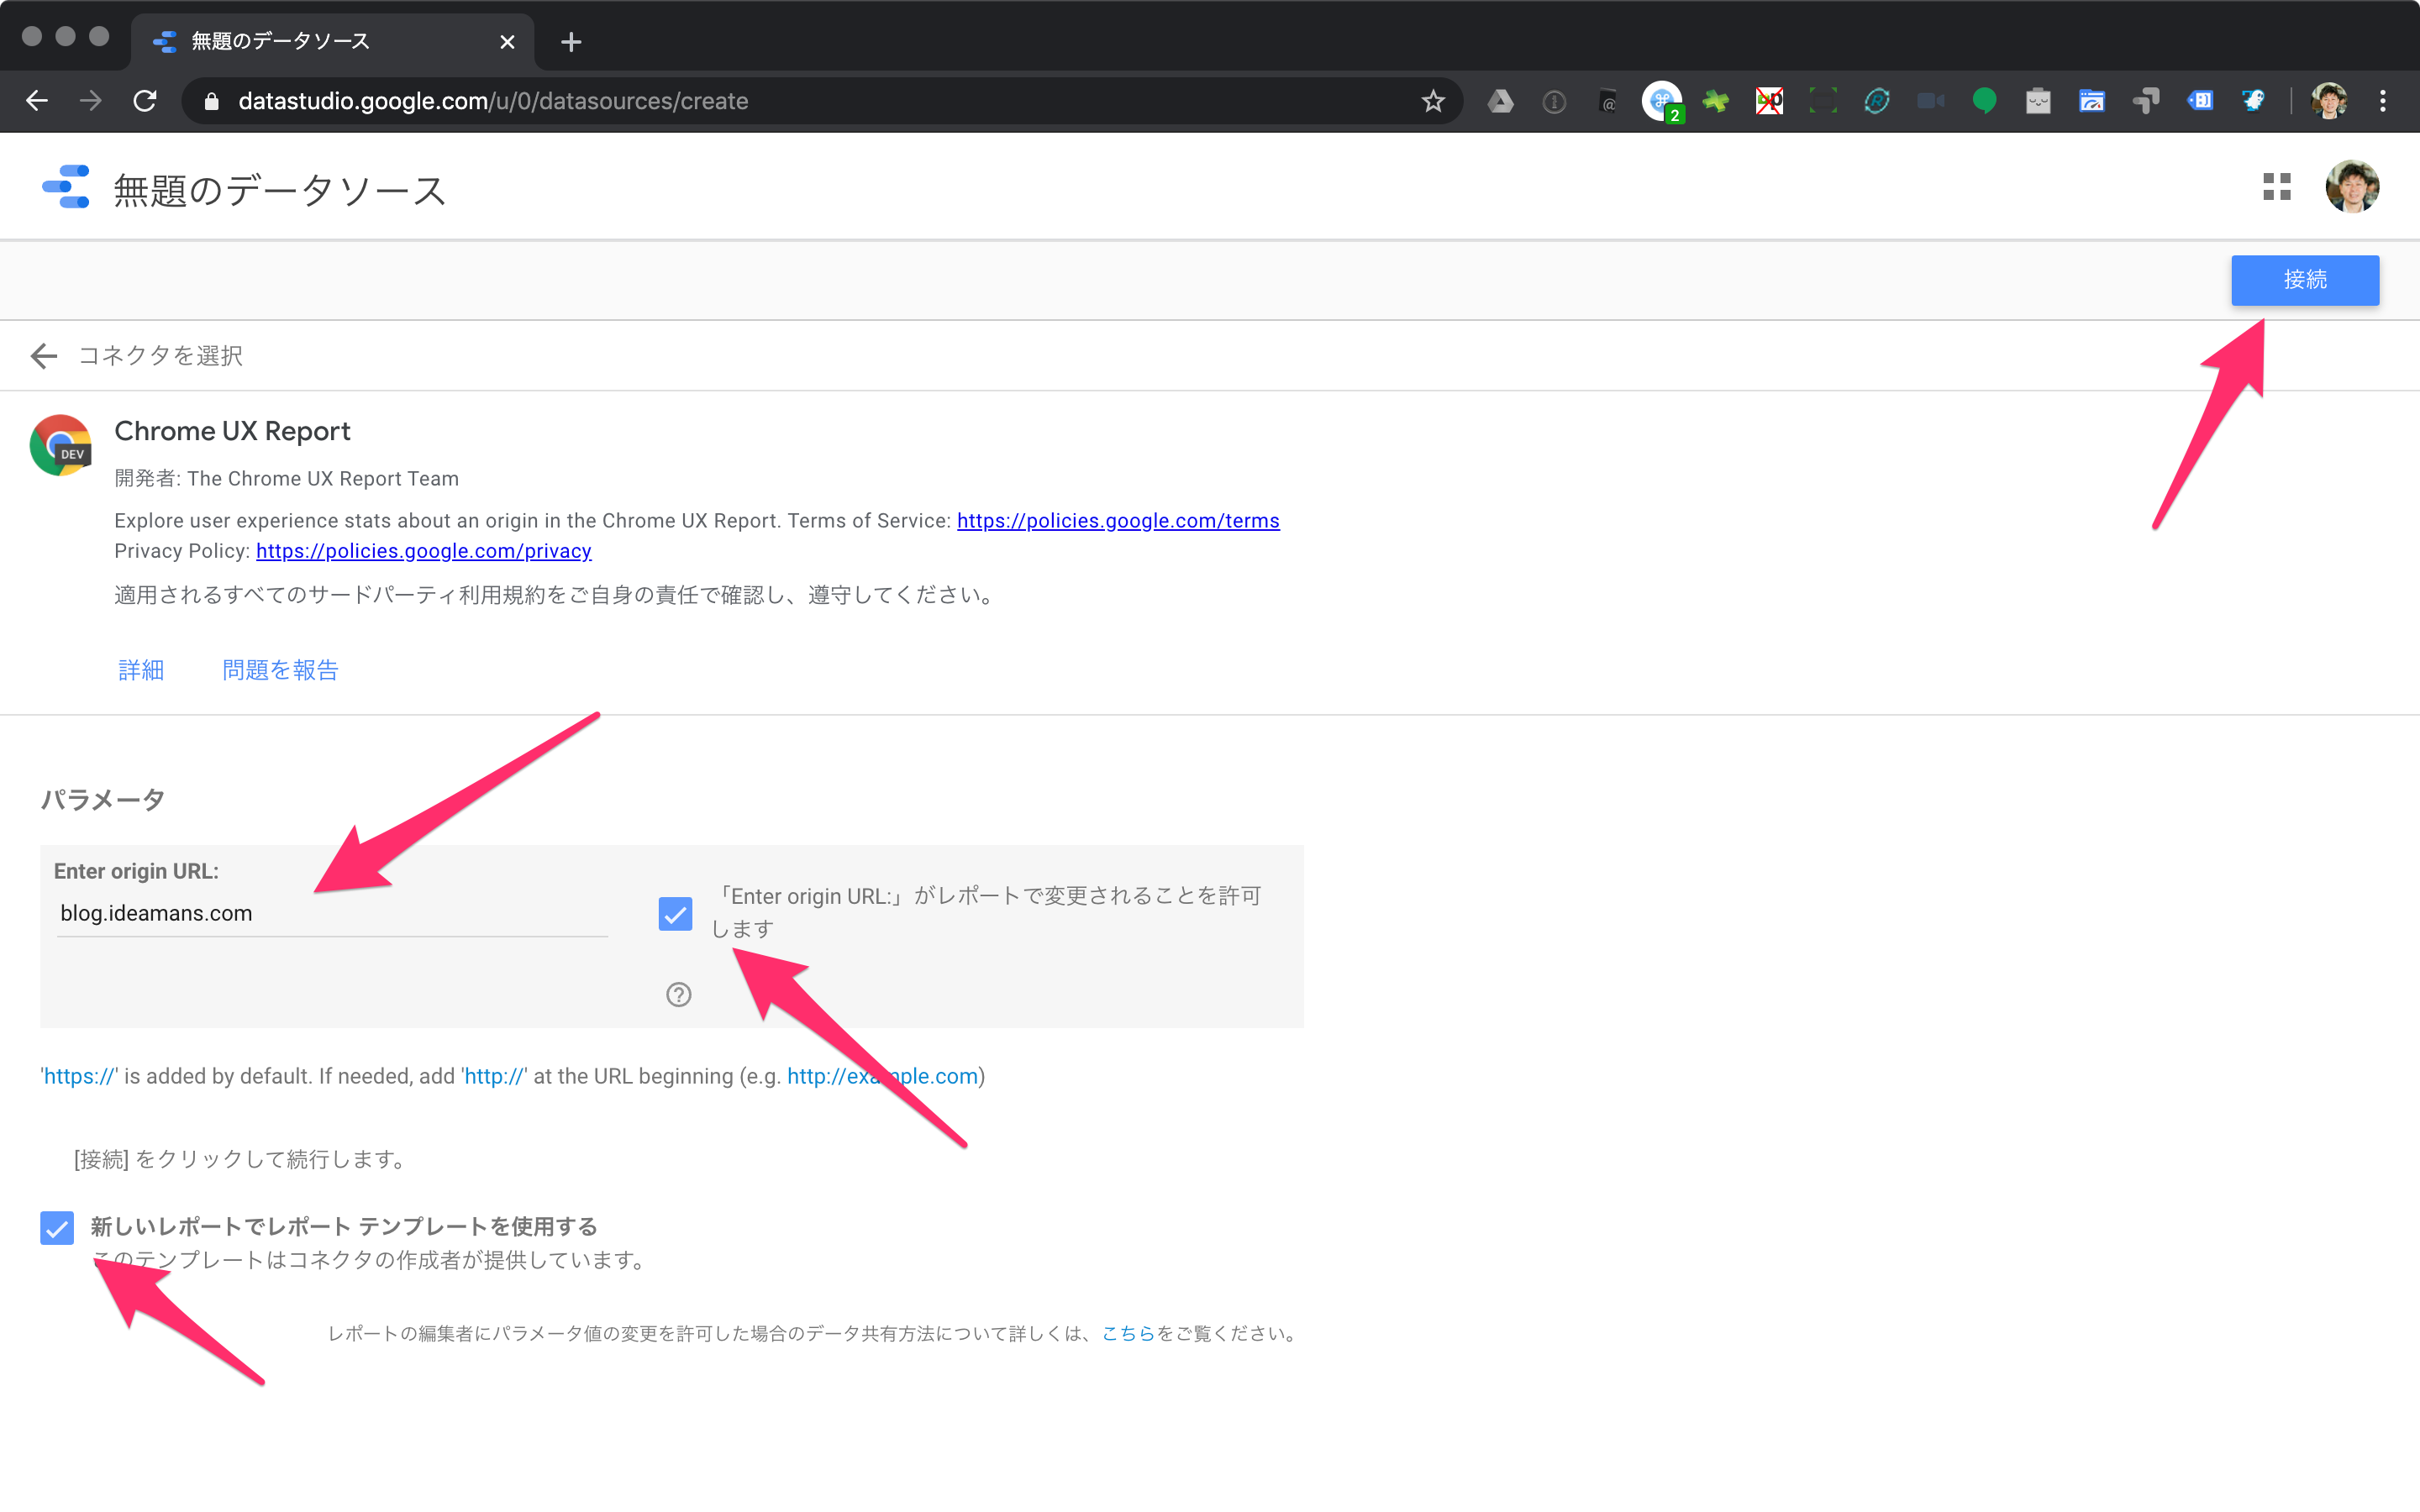The image size is (2420, 1512).
Task: Open the red-crossed extension icon
Action: [1769, 101]
